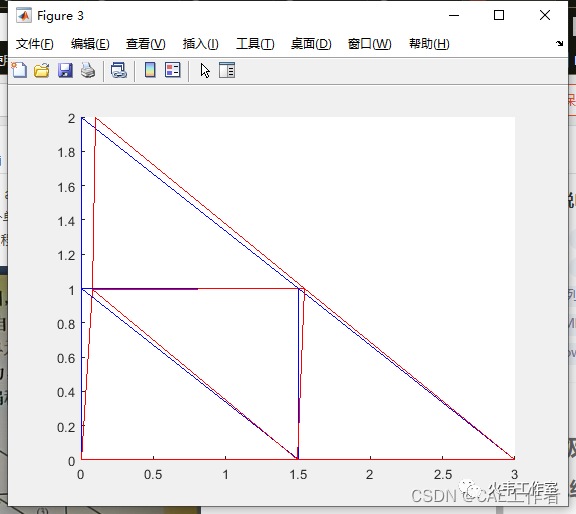Minimize the Figure 3 window
The image size is (576, 514).
tap(454, 15)
